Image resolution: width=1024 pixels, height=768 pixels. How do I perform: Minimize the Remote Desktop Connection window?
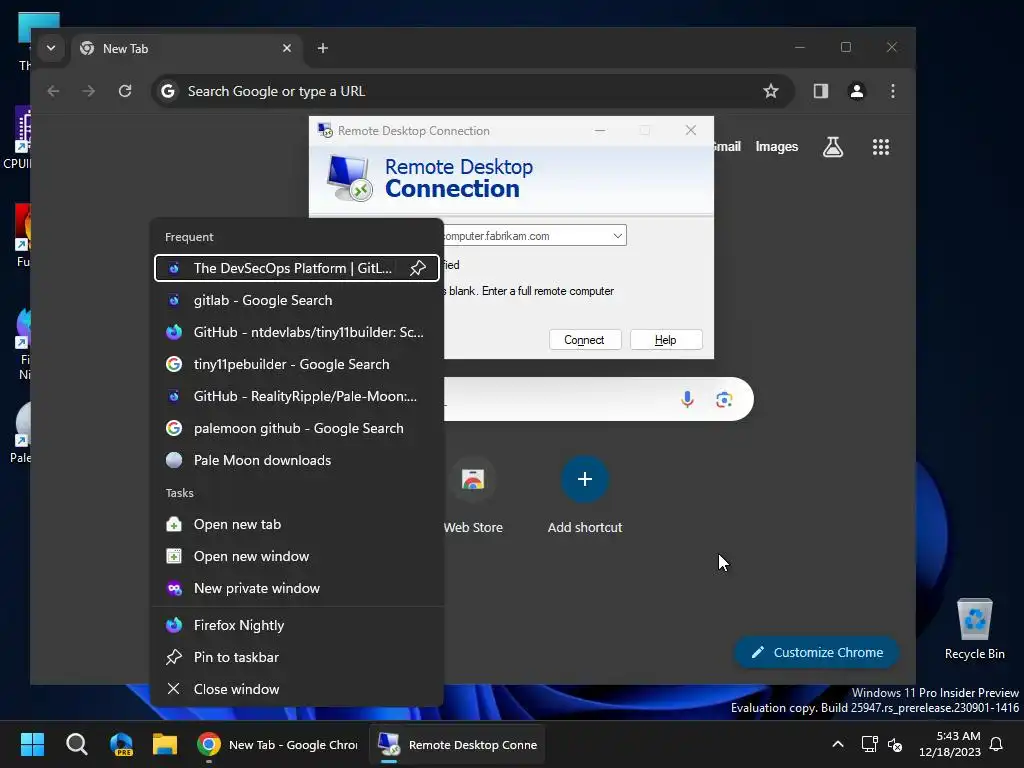click(x=600, y=131)
